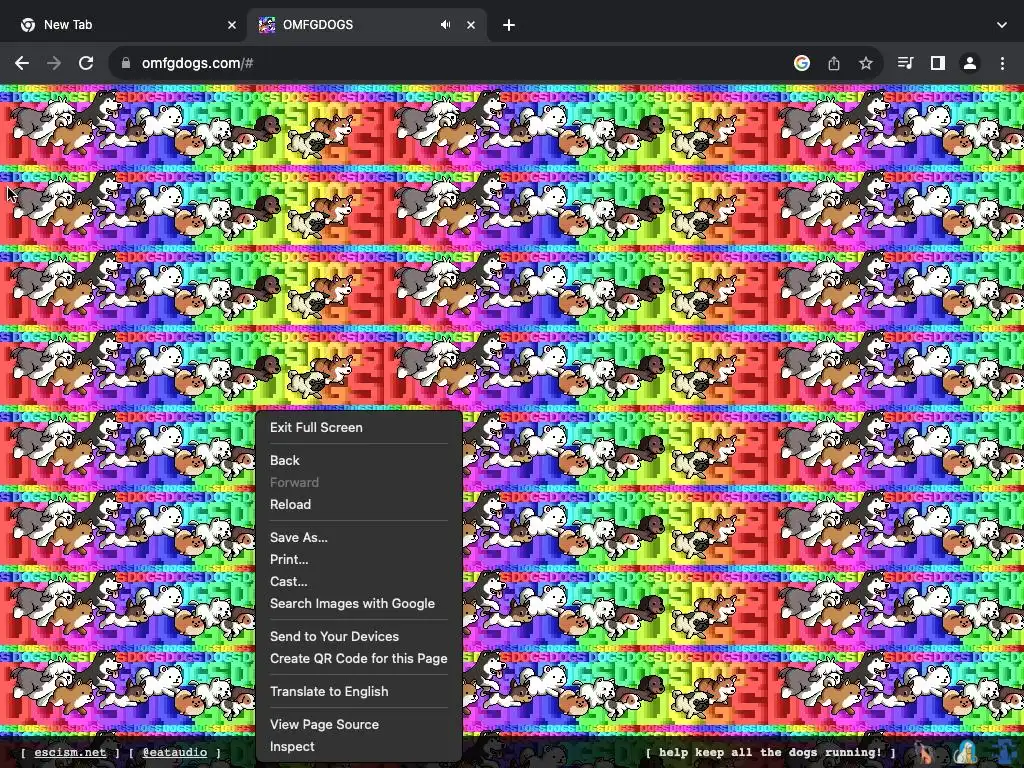
Task: Open the Chrome three-dot menu
Action: coord(1002,63)
